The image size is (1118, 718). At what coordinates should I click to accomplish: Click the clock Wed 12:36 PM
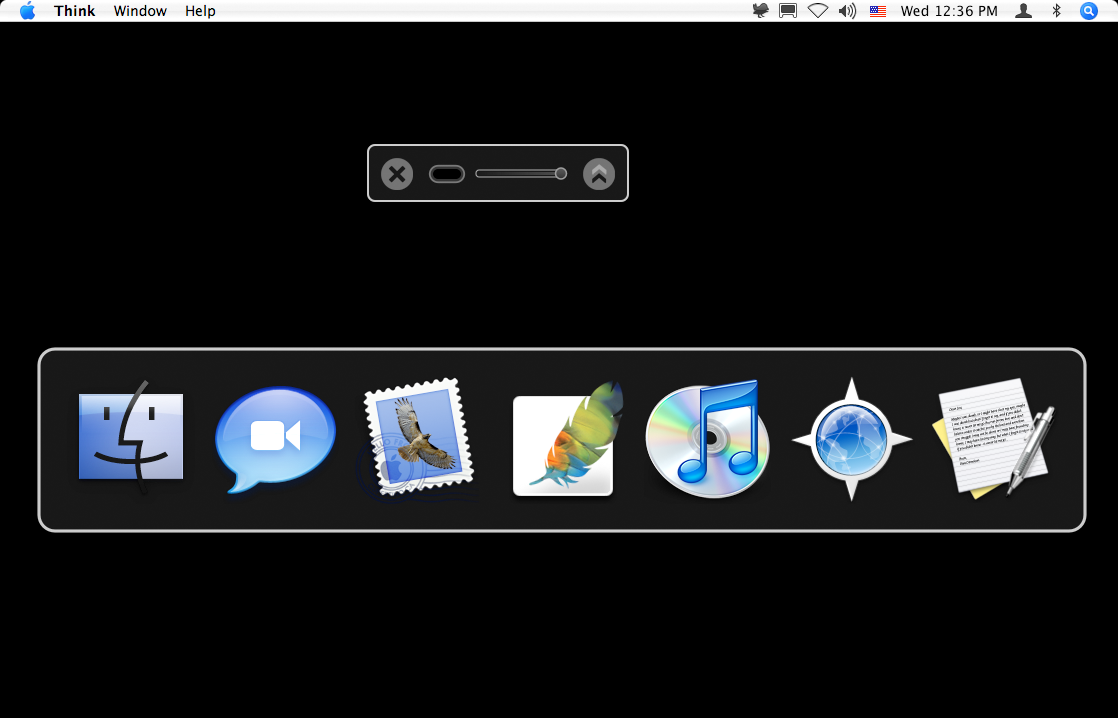[949, 11]
